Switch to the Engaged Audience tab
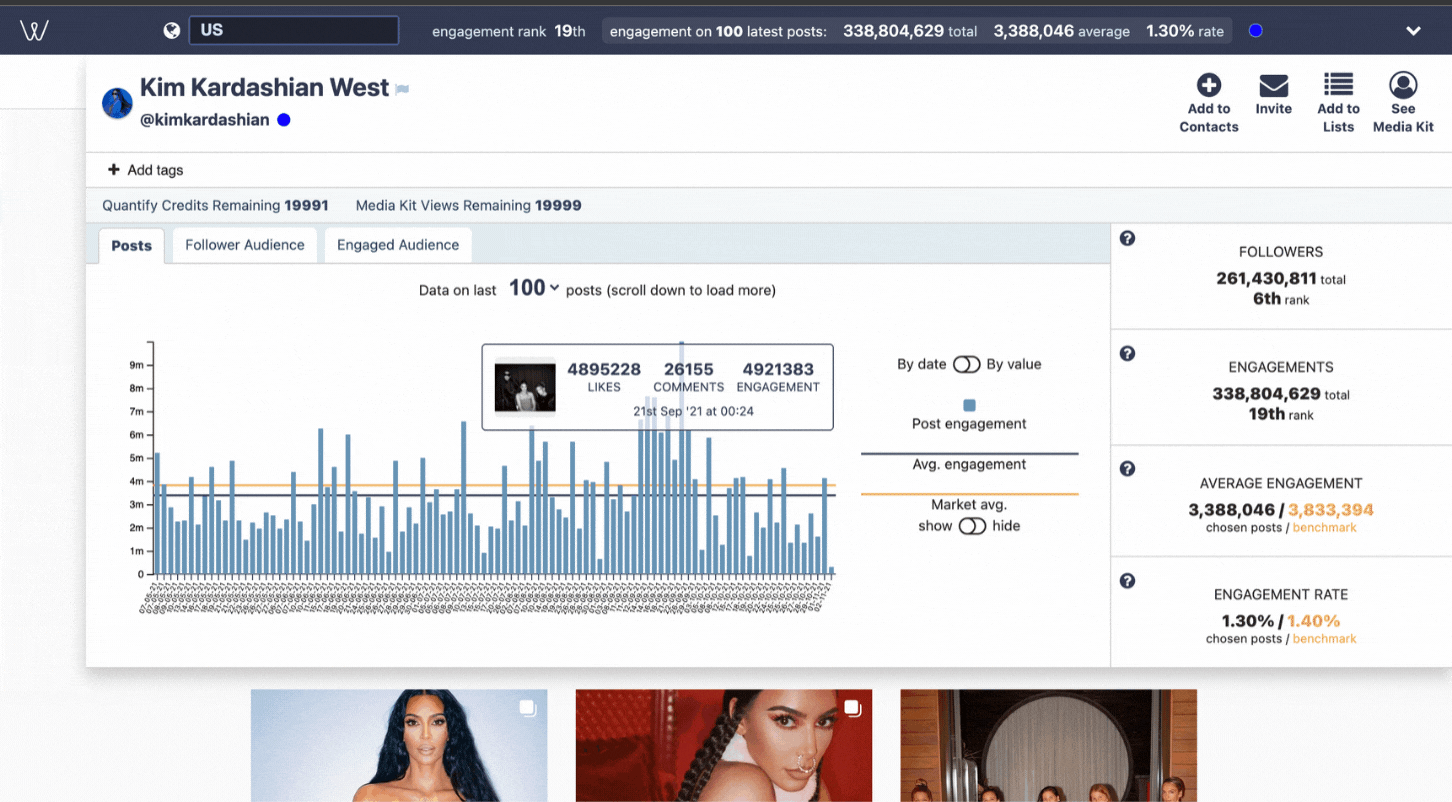1452x802 pixels. 398,245
